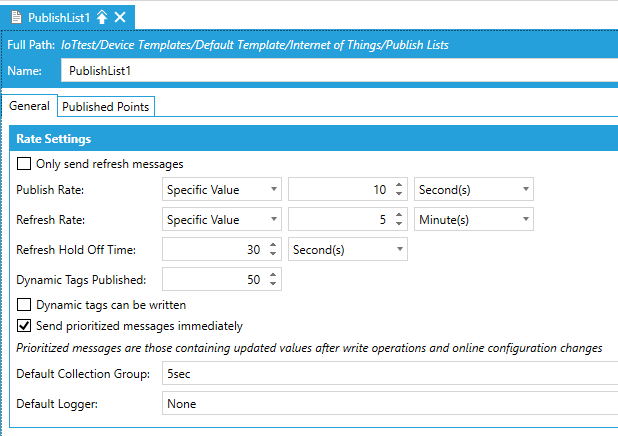Viewport: 618px width, 436px height.
Task: Open Refresh Rate Specific Value dropdown
Action: pos(222,219)
